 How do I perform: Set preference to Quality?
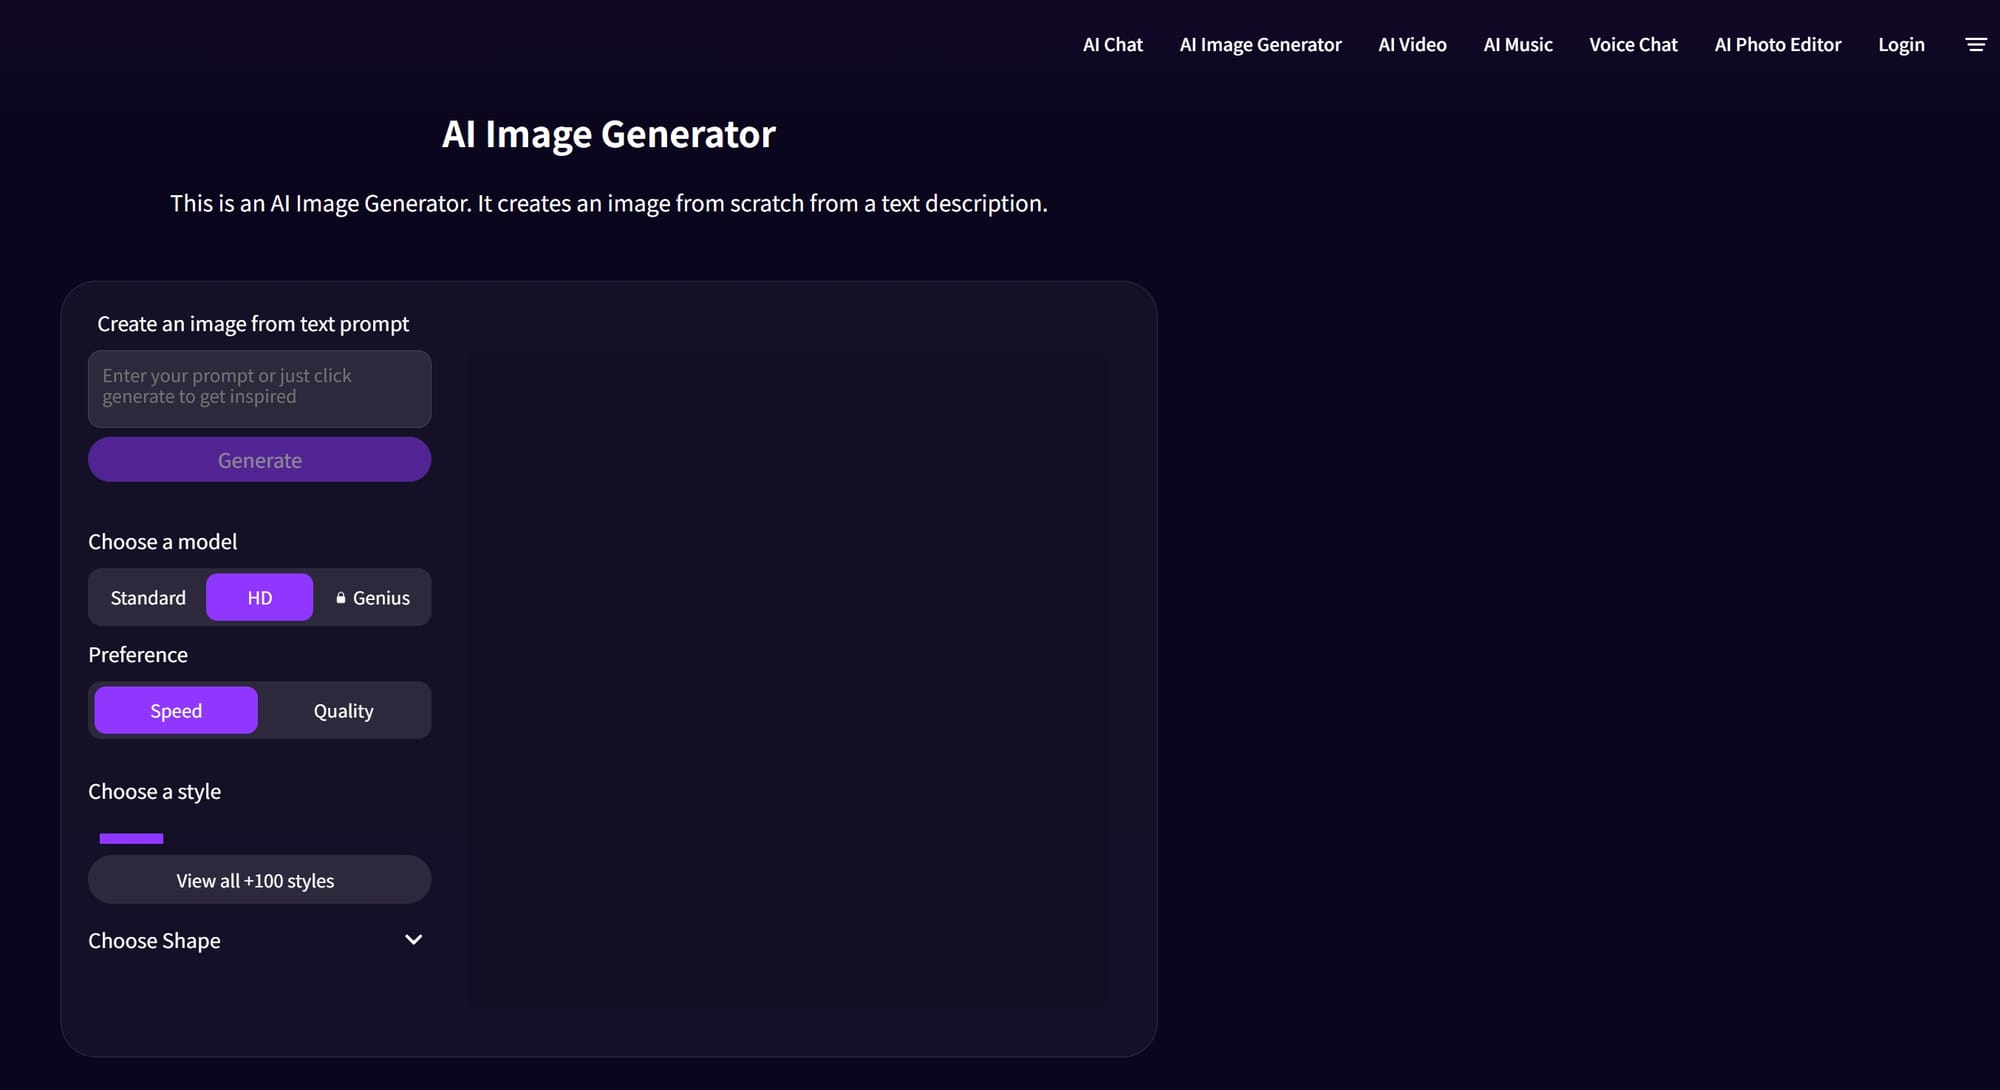(x=343, y=711)
